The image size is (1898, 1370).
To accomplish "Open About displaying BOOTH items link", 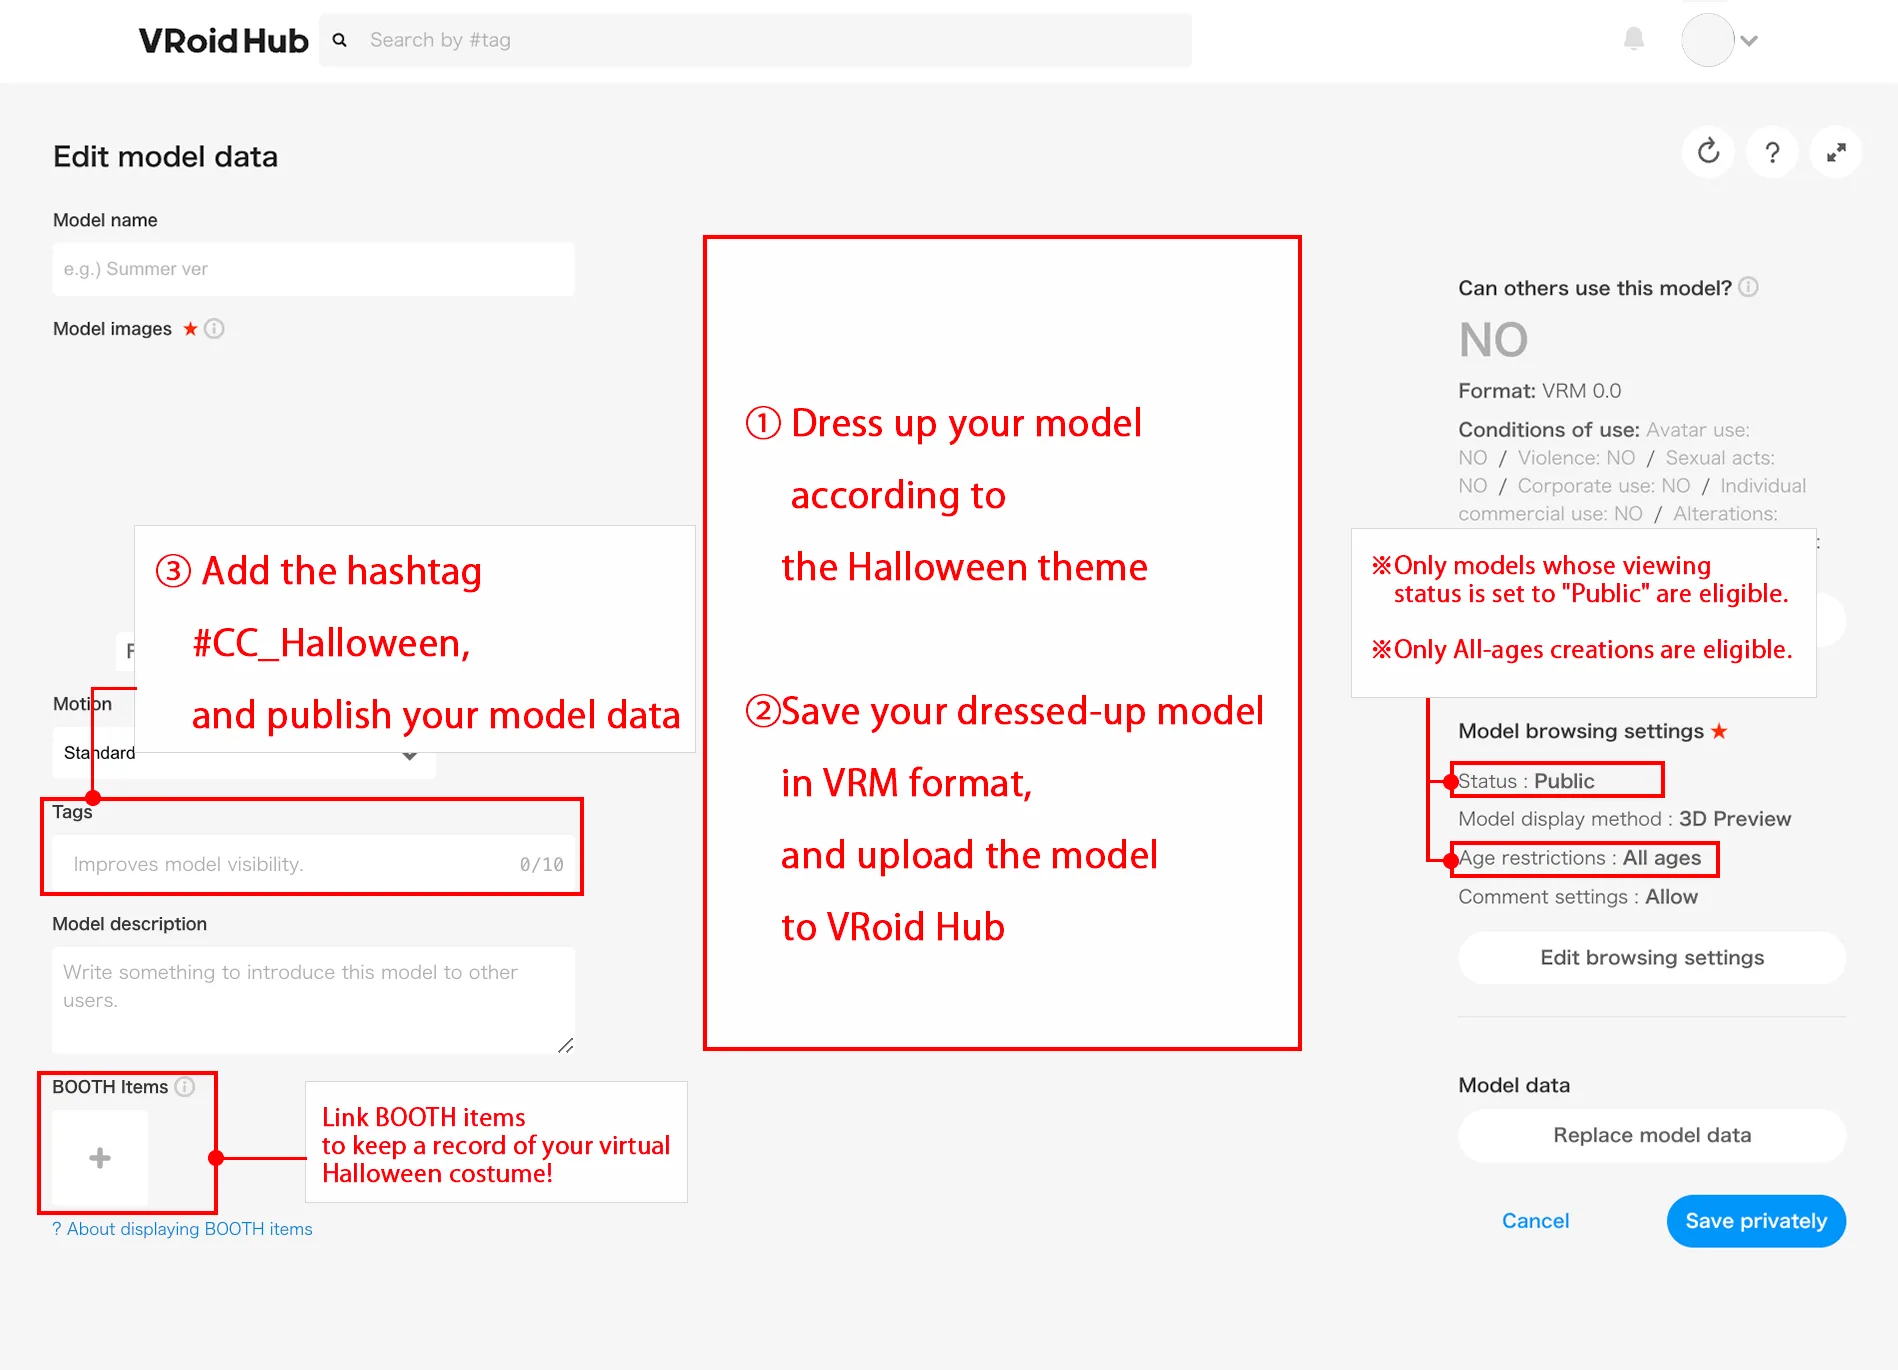I will pyautogui.click(x=182, y=1229).
